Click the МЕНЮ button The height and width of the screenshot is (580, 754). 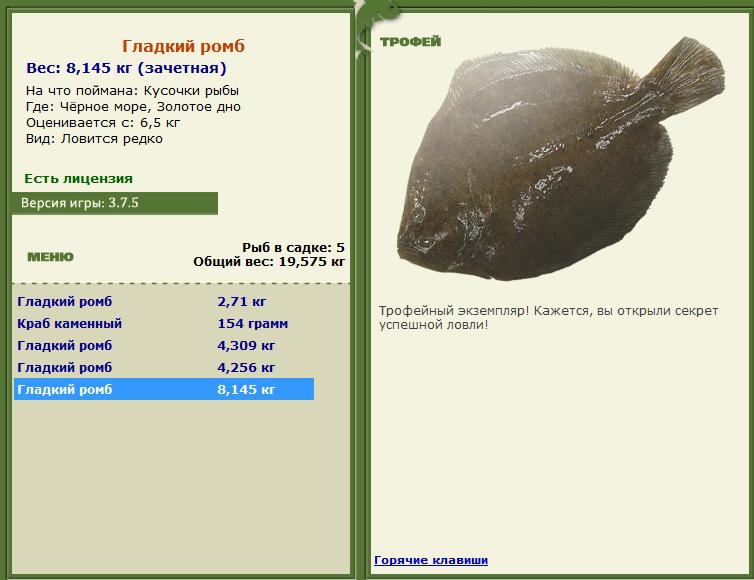pos(50,257)
